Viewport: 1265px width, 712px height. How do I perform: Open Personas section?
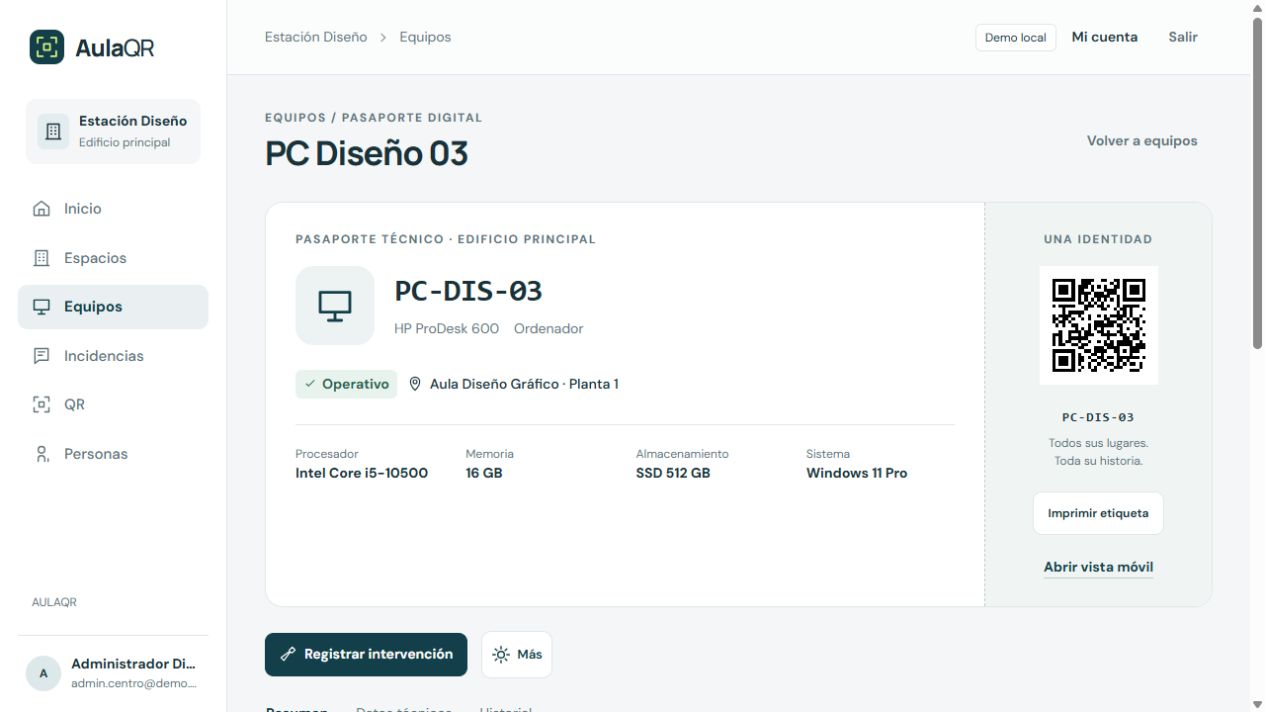[x=113, y=454]
